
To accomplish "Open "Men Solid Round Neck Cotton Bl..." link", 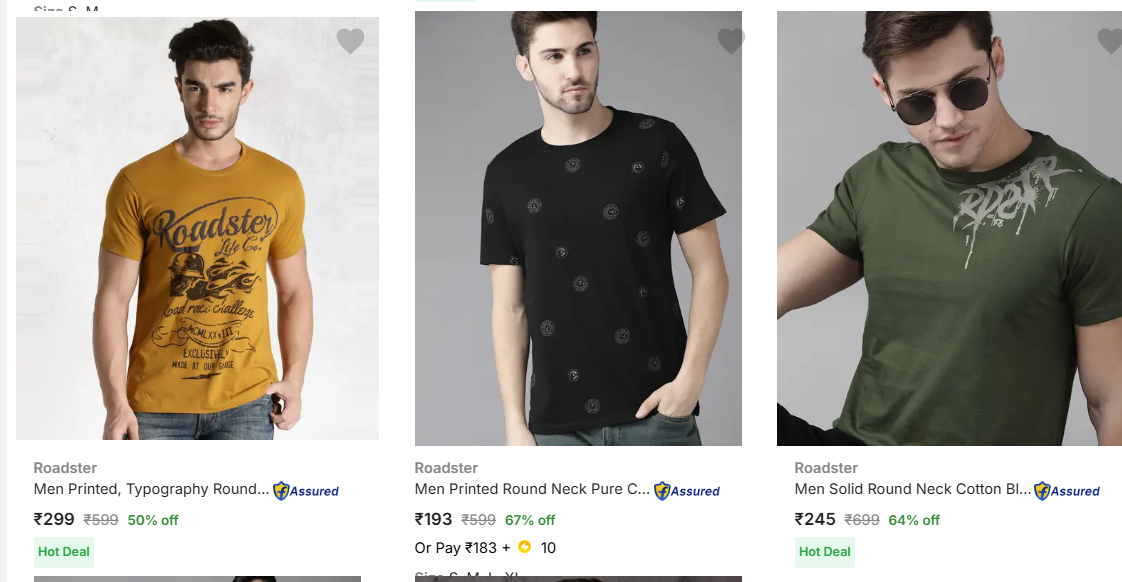I will (x=912, y=489).
